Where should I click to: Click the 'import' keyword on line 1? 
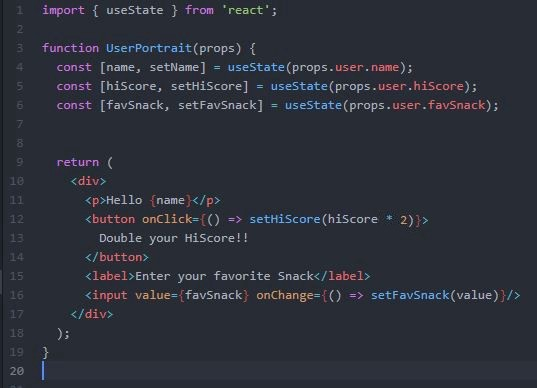[63, 11]
